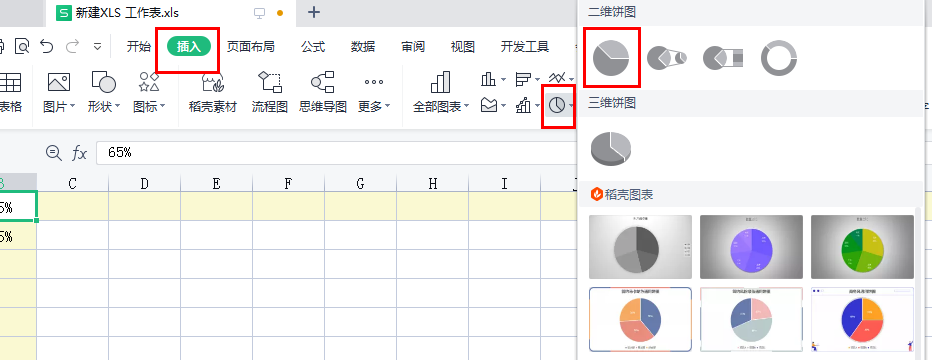Insert a shape (形状)

point(103,93)
